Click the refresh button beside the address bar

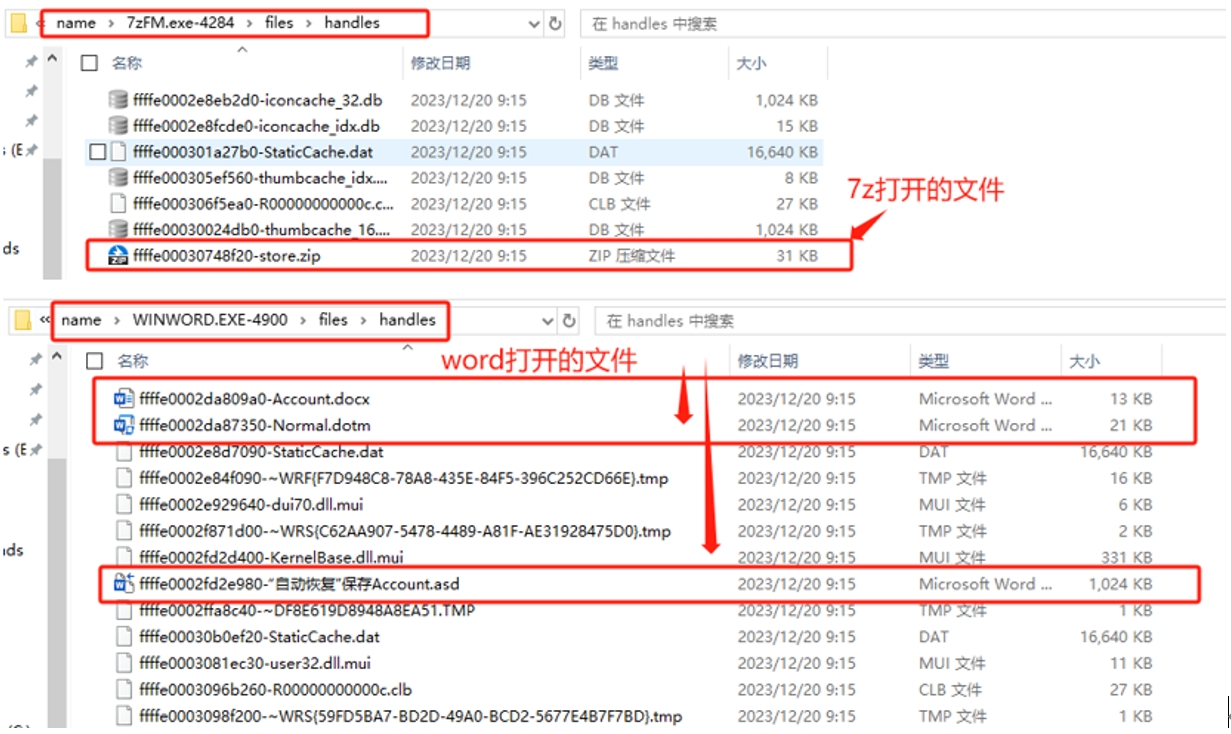click(556, 19)
